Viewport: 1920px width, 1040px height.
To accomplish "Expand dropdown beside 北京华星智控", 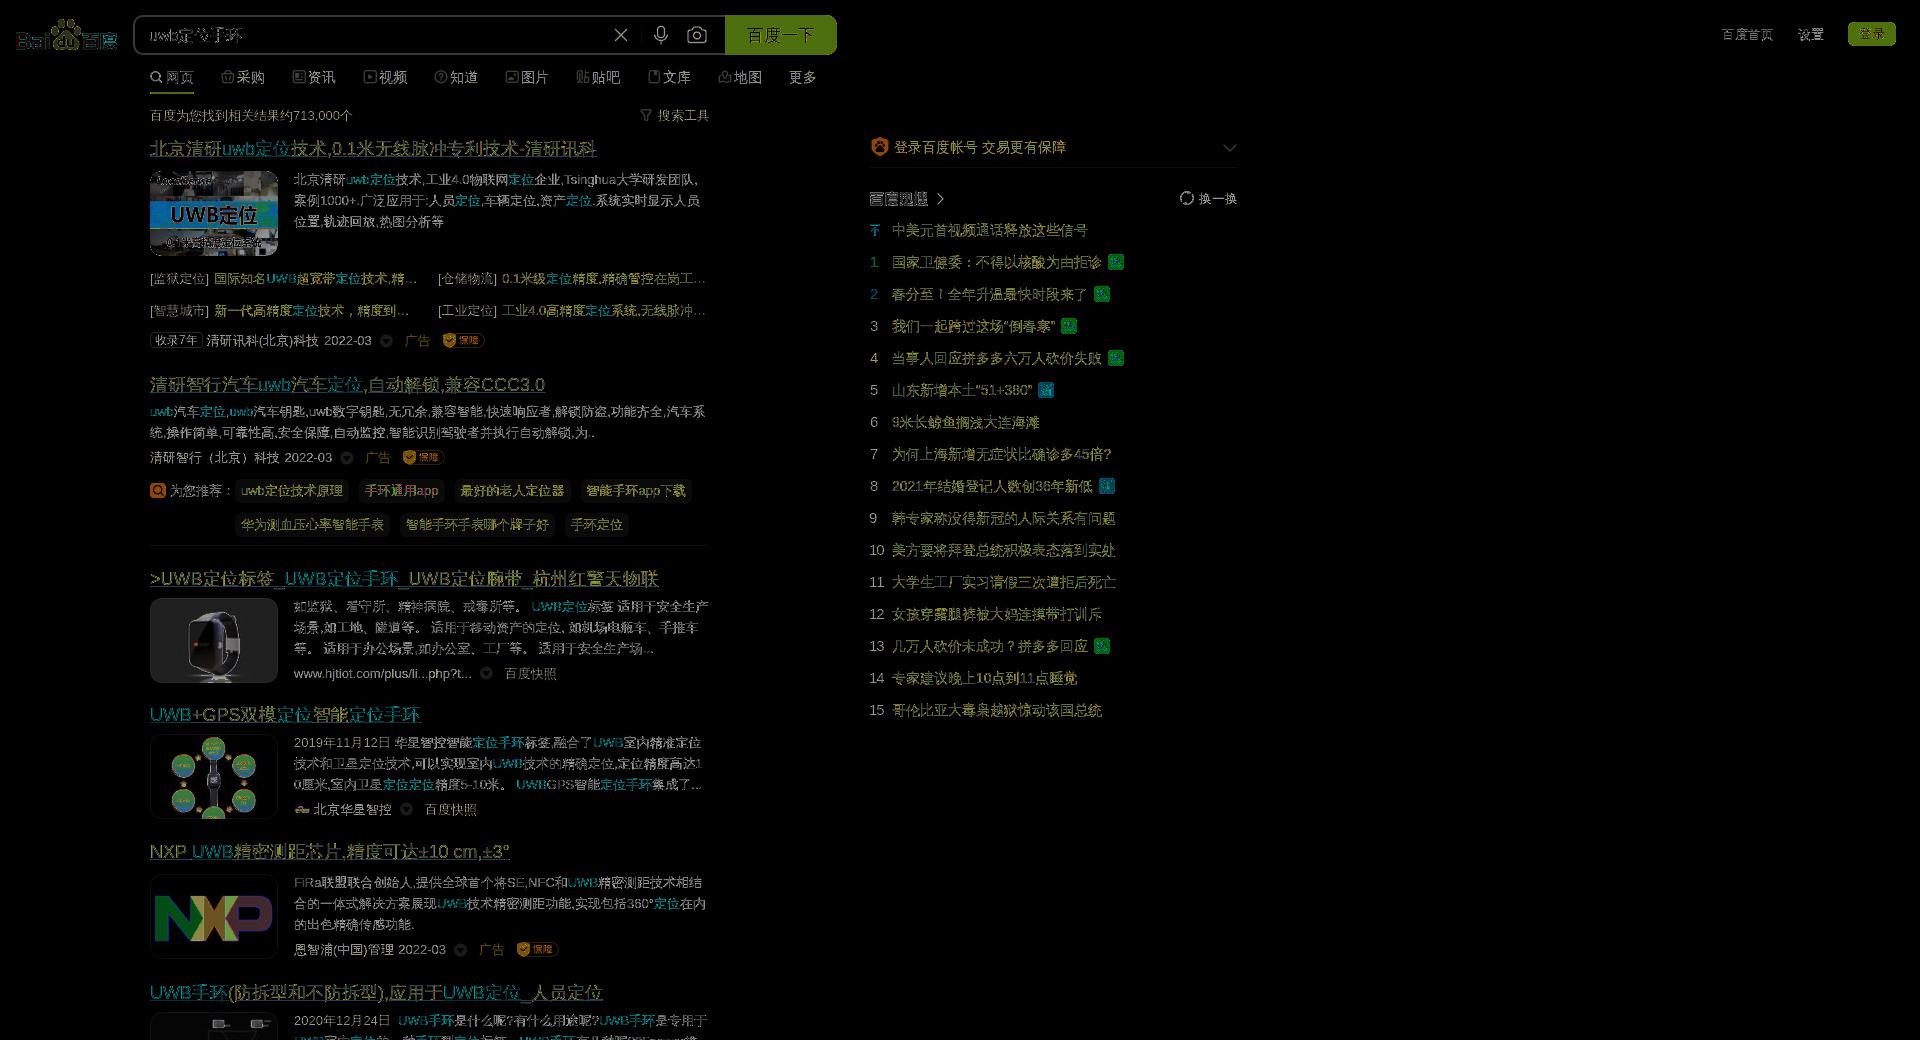I will [x=406, y=810].
